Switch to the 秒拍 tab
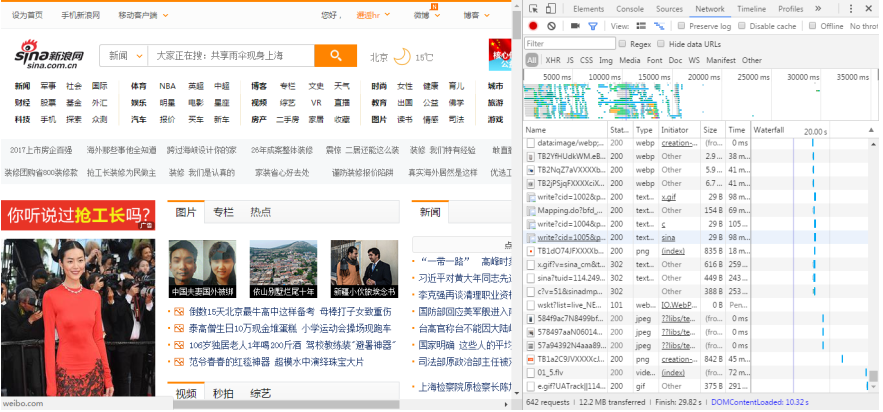Viewport: 883px width, 412px height. click(223, 393)
